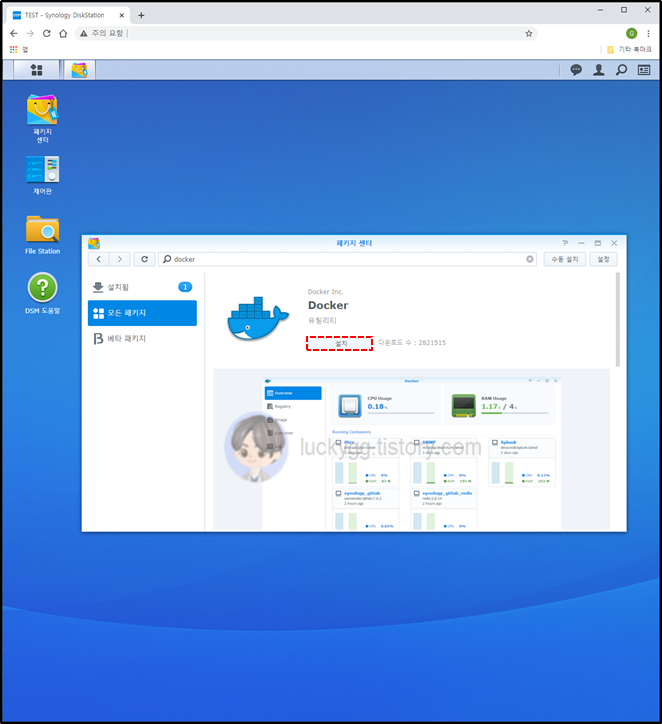
Task: Select the Beta Packages (베타 패키지) category
Action: tap(142, 338)
